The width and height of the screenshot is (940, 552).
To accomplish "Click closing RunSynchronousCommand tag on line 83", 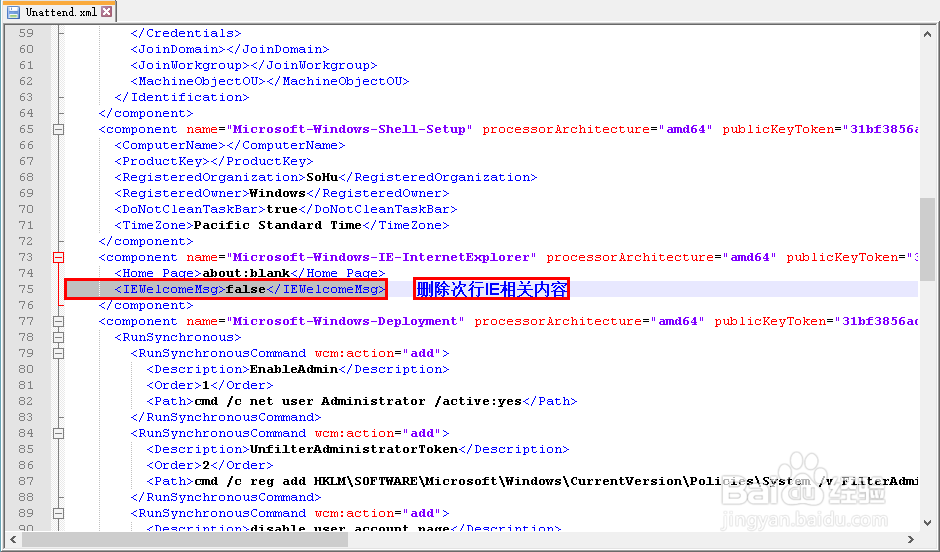I will click(x=226, y=417).
